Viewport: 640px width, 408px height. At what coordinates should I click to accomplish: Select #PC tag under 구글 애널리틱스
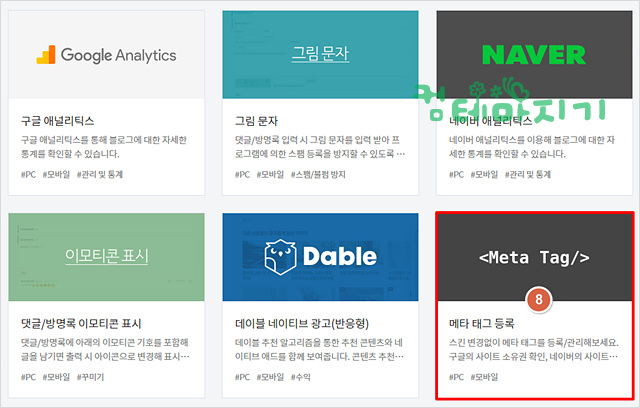[x=29, y=175]
